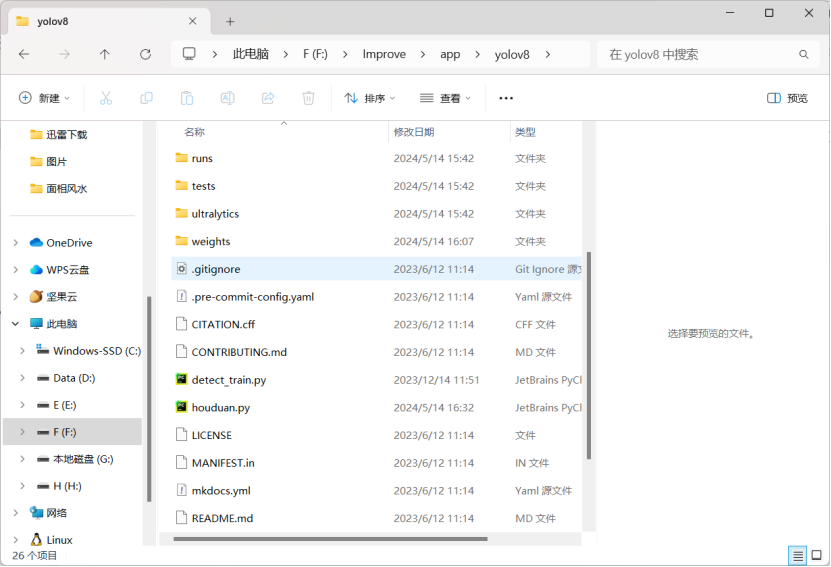Open the 查看 view dropdown
The width and height of the screenshot is (831, 567).
445,98
